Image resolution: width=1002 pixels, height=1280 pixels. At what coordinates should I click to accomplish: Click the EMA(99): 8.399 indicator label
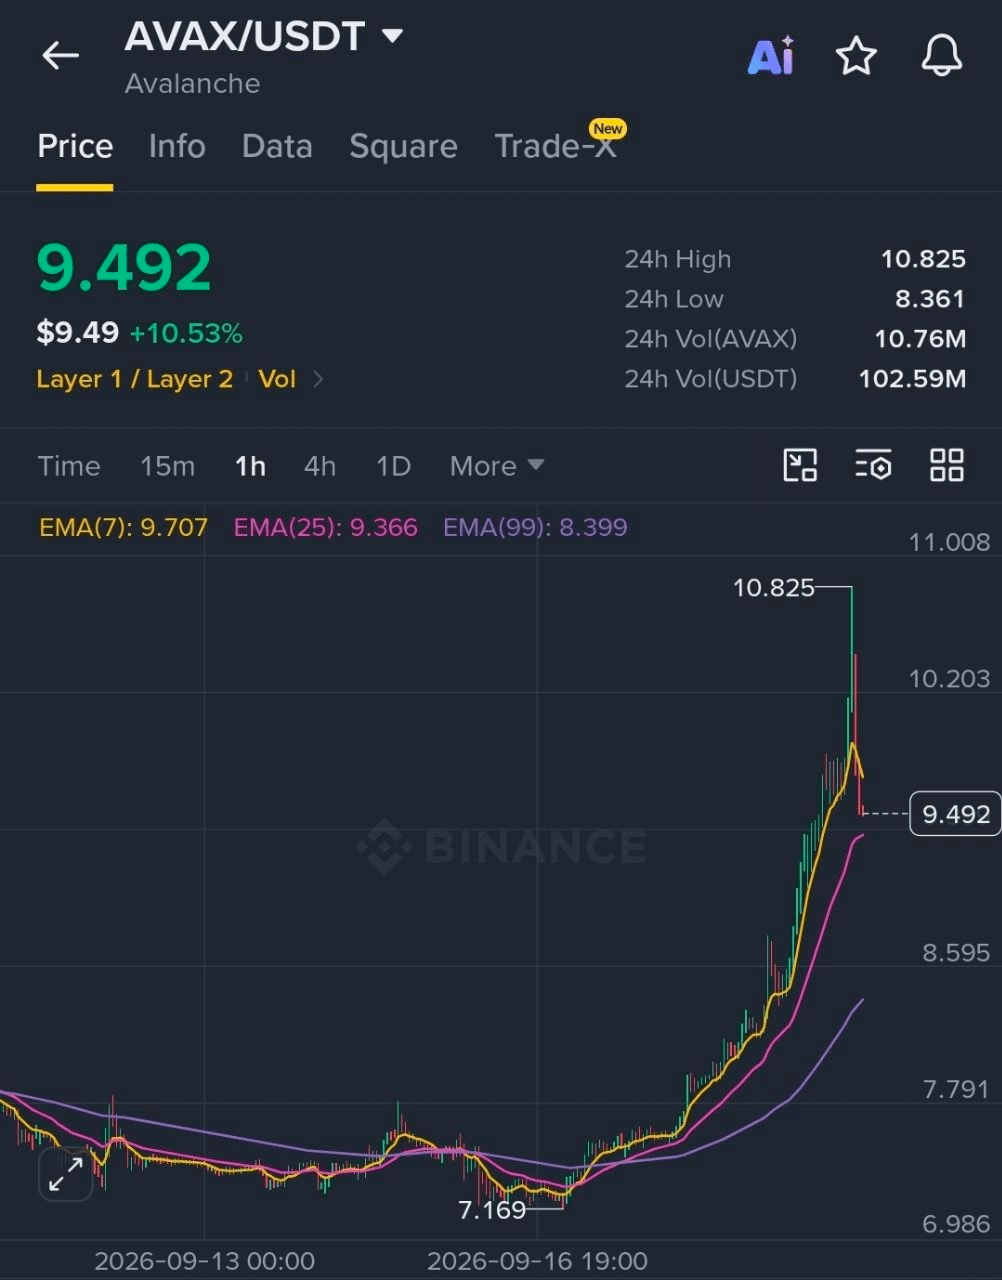(535, 527)
